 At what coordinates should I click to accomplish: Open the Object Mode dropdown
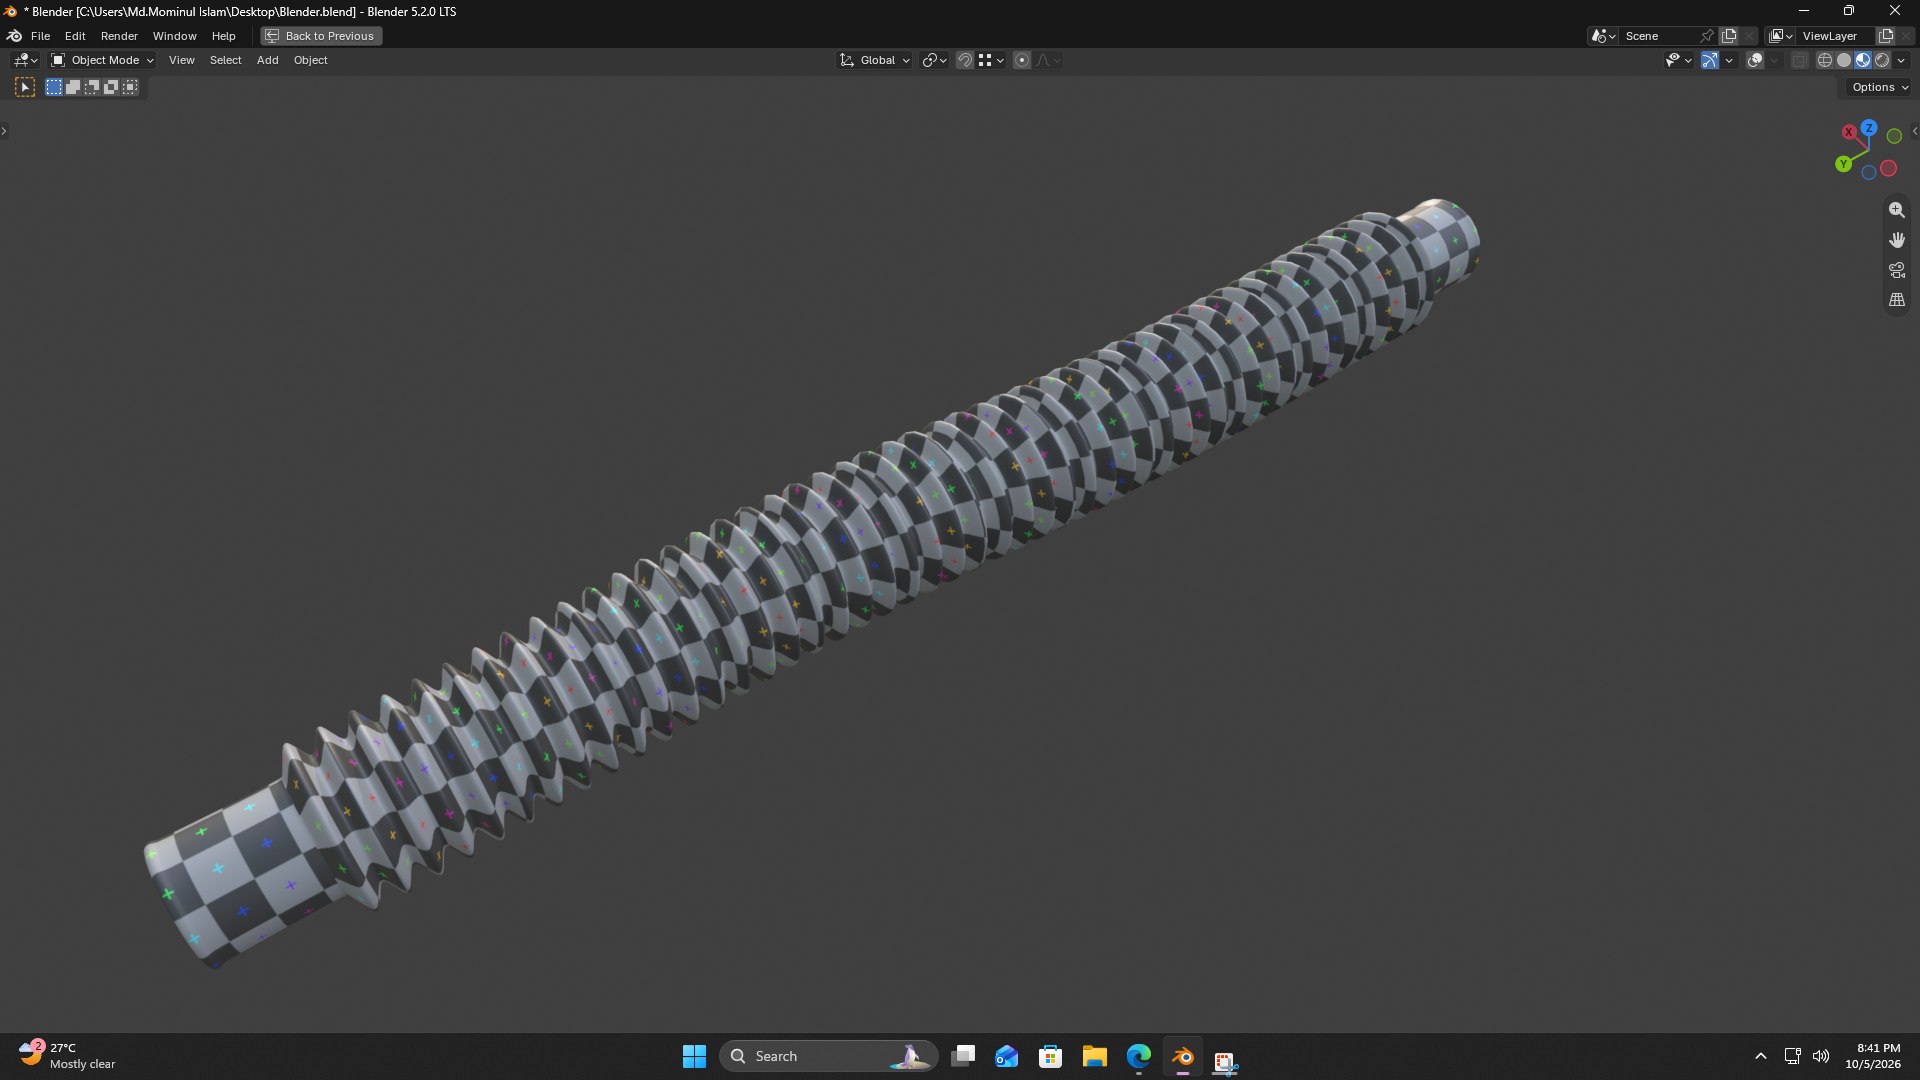(103, 60)
